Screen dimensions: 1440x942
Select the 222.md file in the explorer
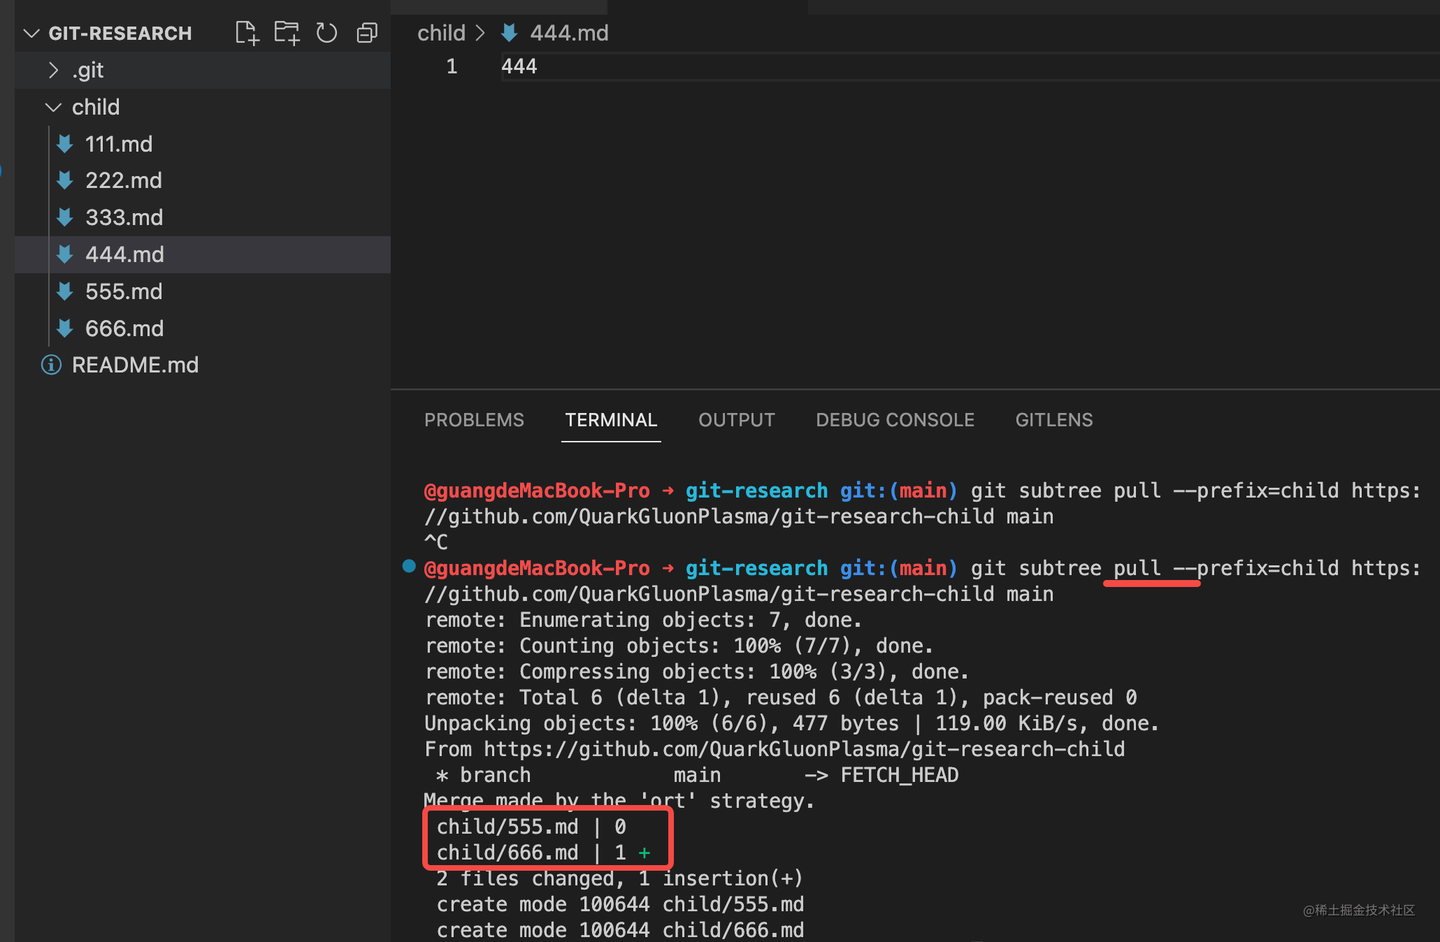(x=123, y=180)
